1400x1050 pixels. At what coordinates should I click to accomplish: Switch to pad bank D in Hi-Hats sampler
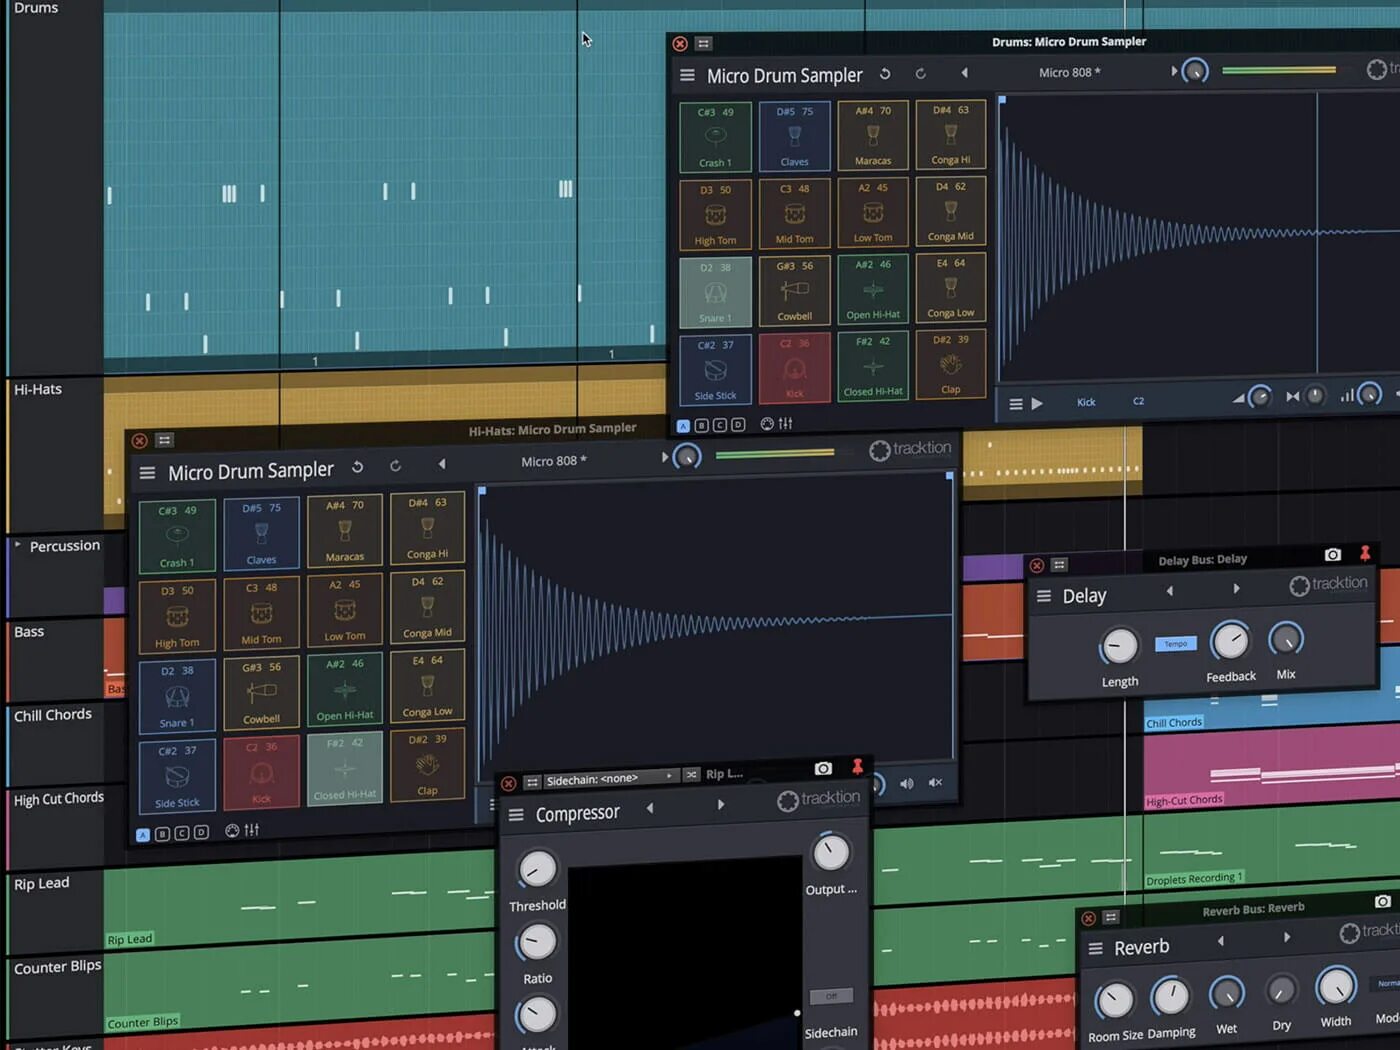point(201,832)
